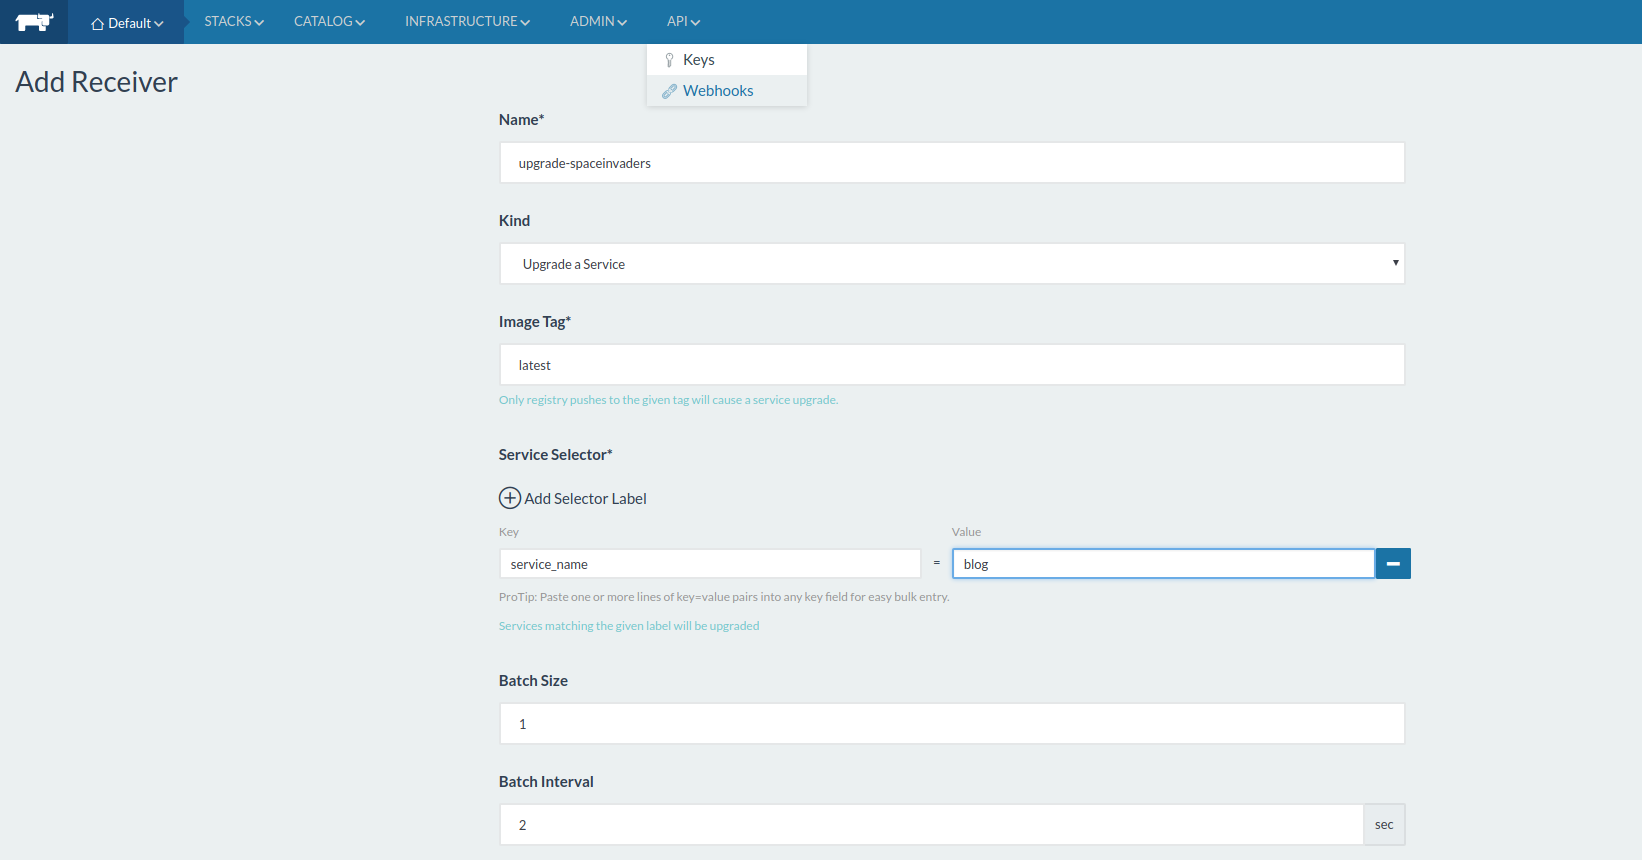Focus the Batch Size field
The image size is (1642, 860).
pos(952,724)
